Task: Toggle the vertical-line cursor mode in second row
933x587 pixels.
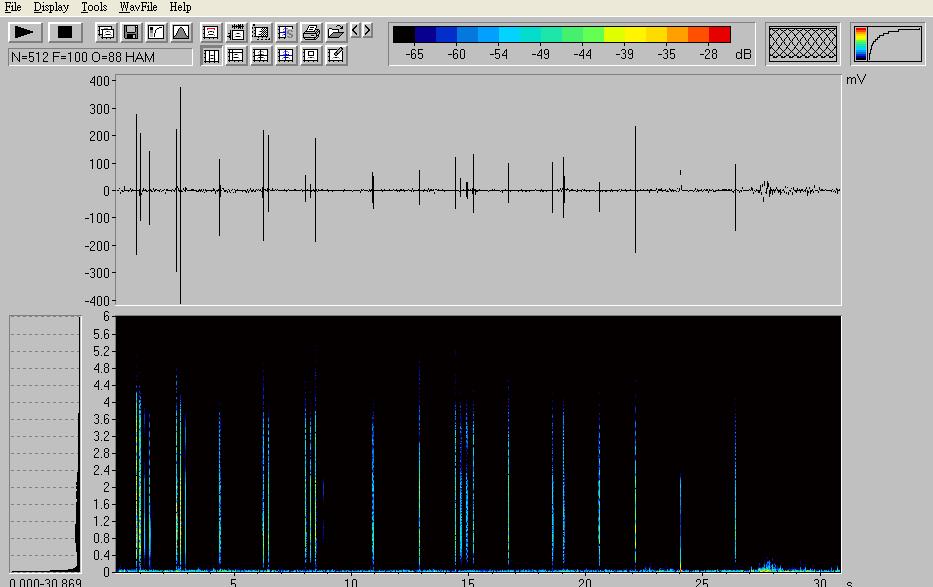Action: click(x=211, y=56)
